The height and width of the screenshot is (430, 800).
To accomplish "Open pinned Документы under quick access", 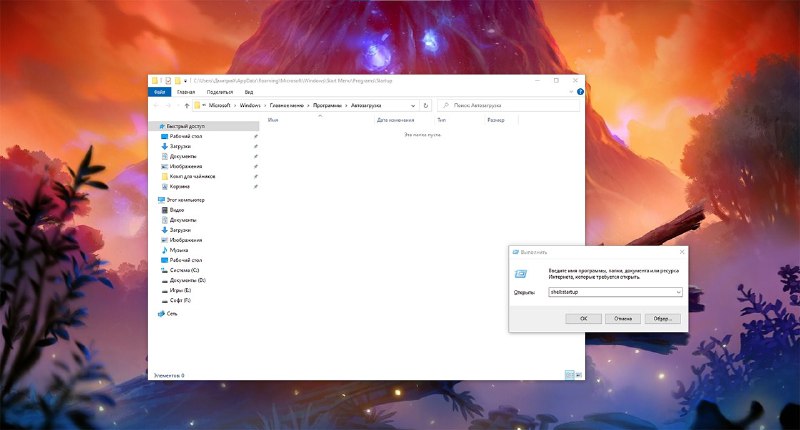I will click(183, 157).
